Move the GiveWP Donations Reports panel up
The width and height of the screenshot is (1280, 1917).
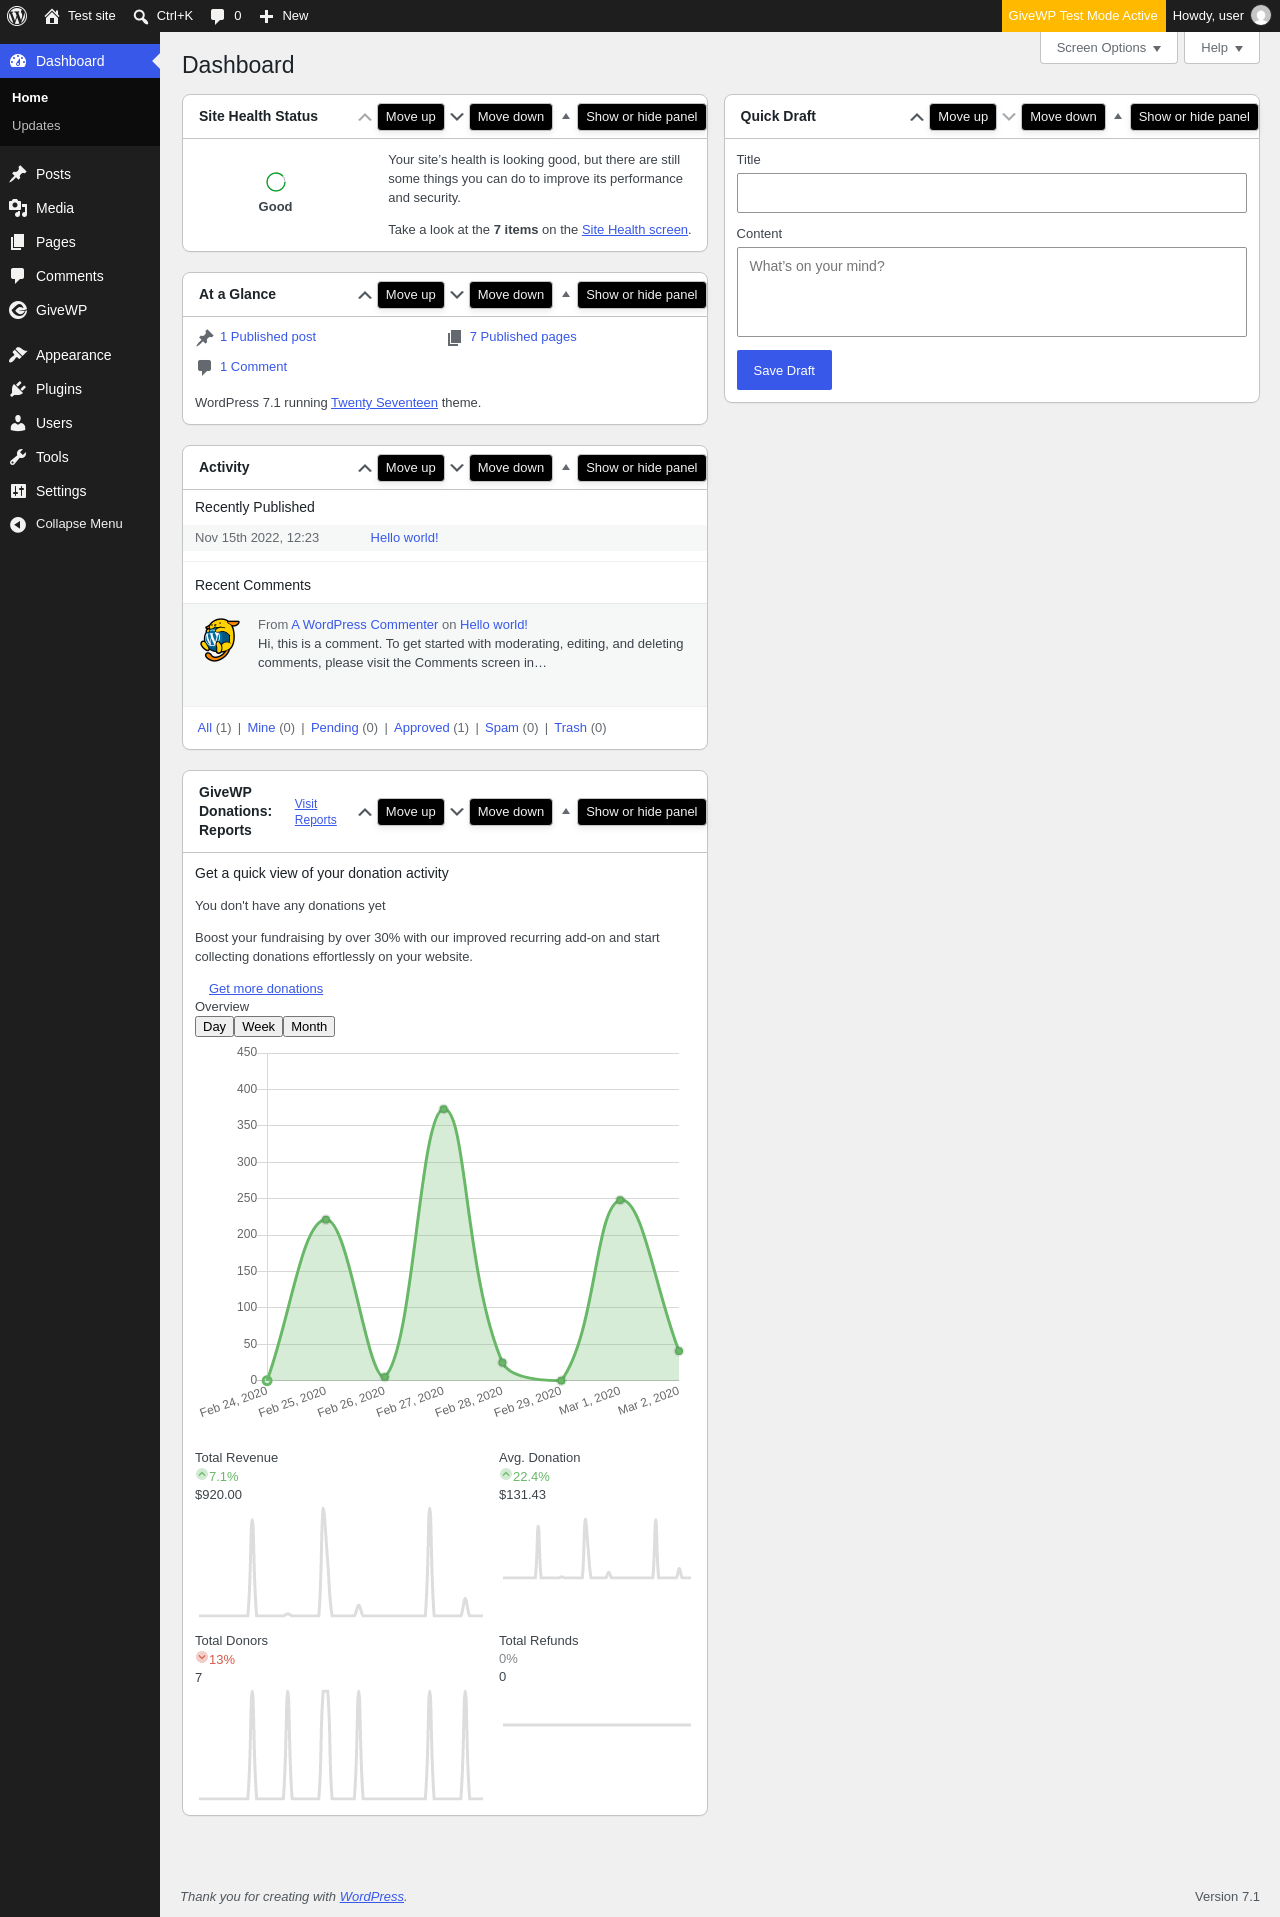tap(365, 812)
